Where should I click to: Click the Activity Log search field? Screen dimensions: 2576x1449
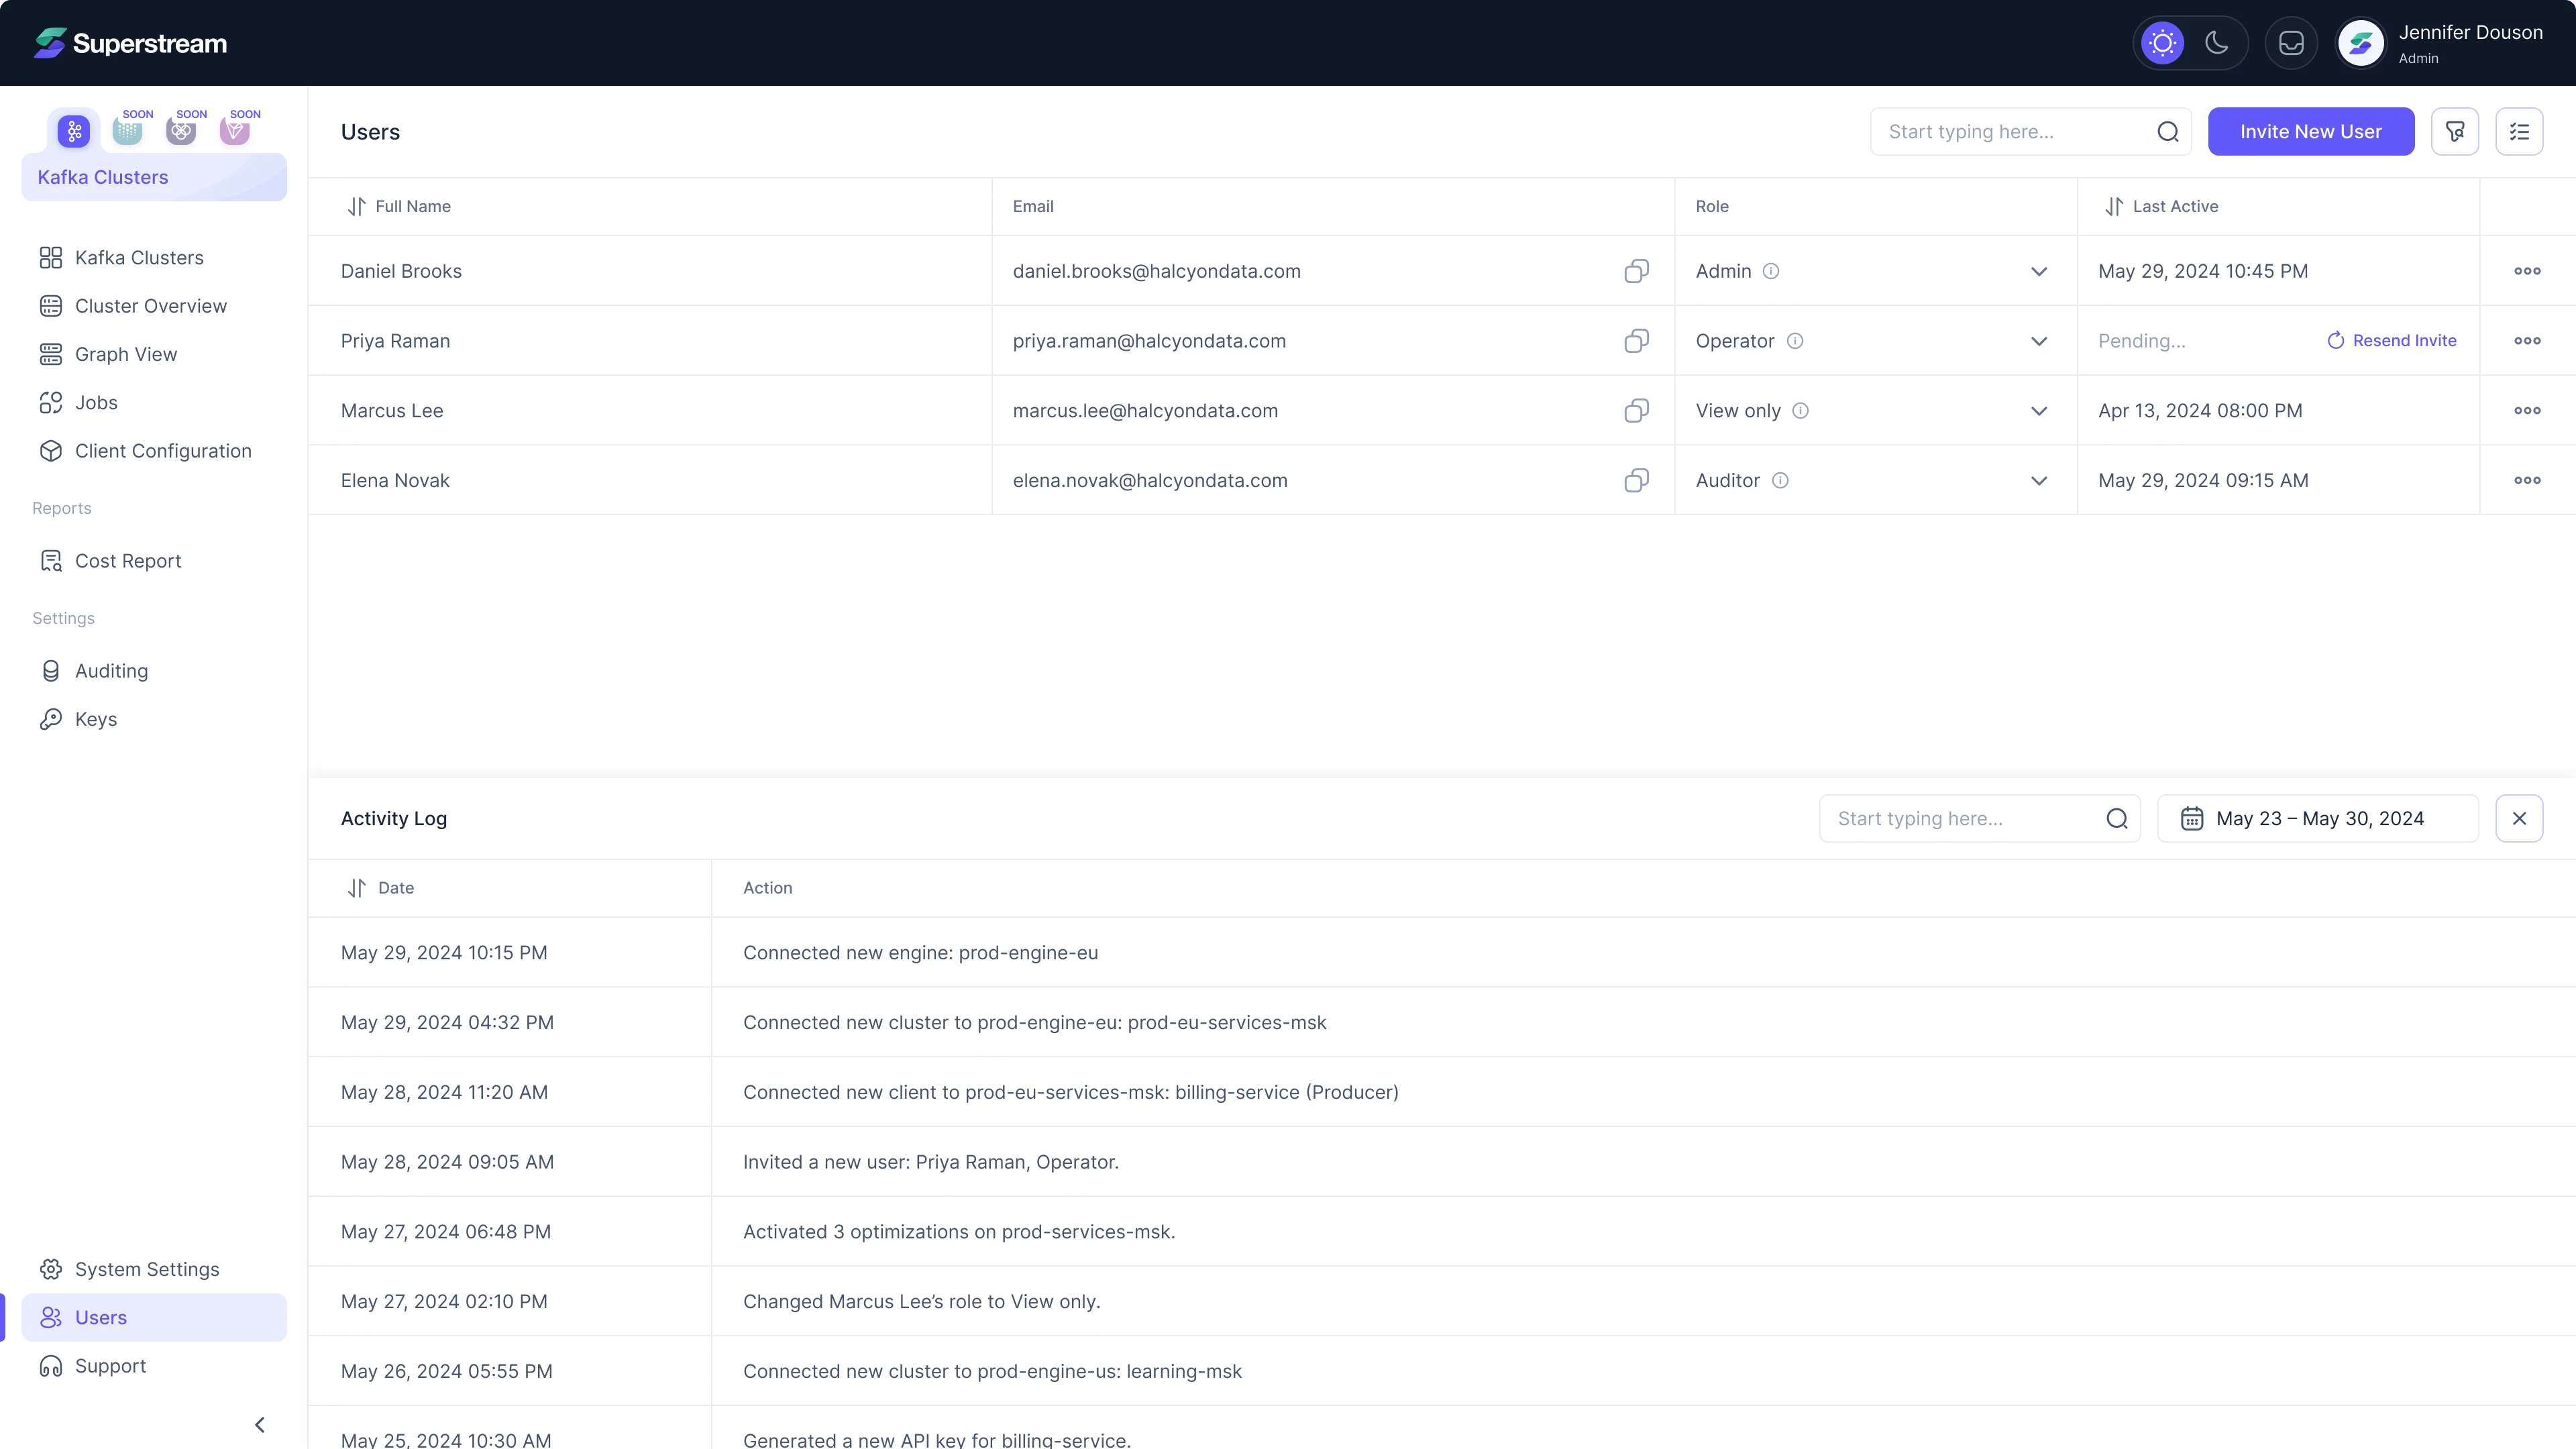coord(1980,818)
